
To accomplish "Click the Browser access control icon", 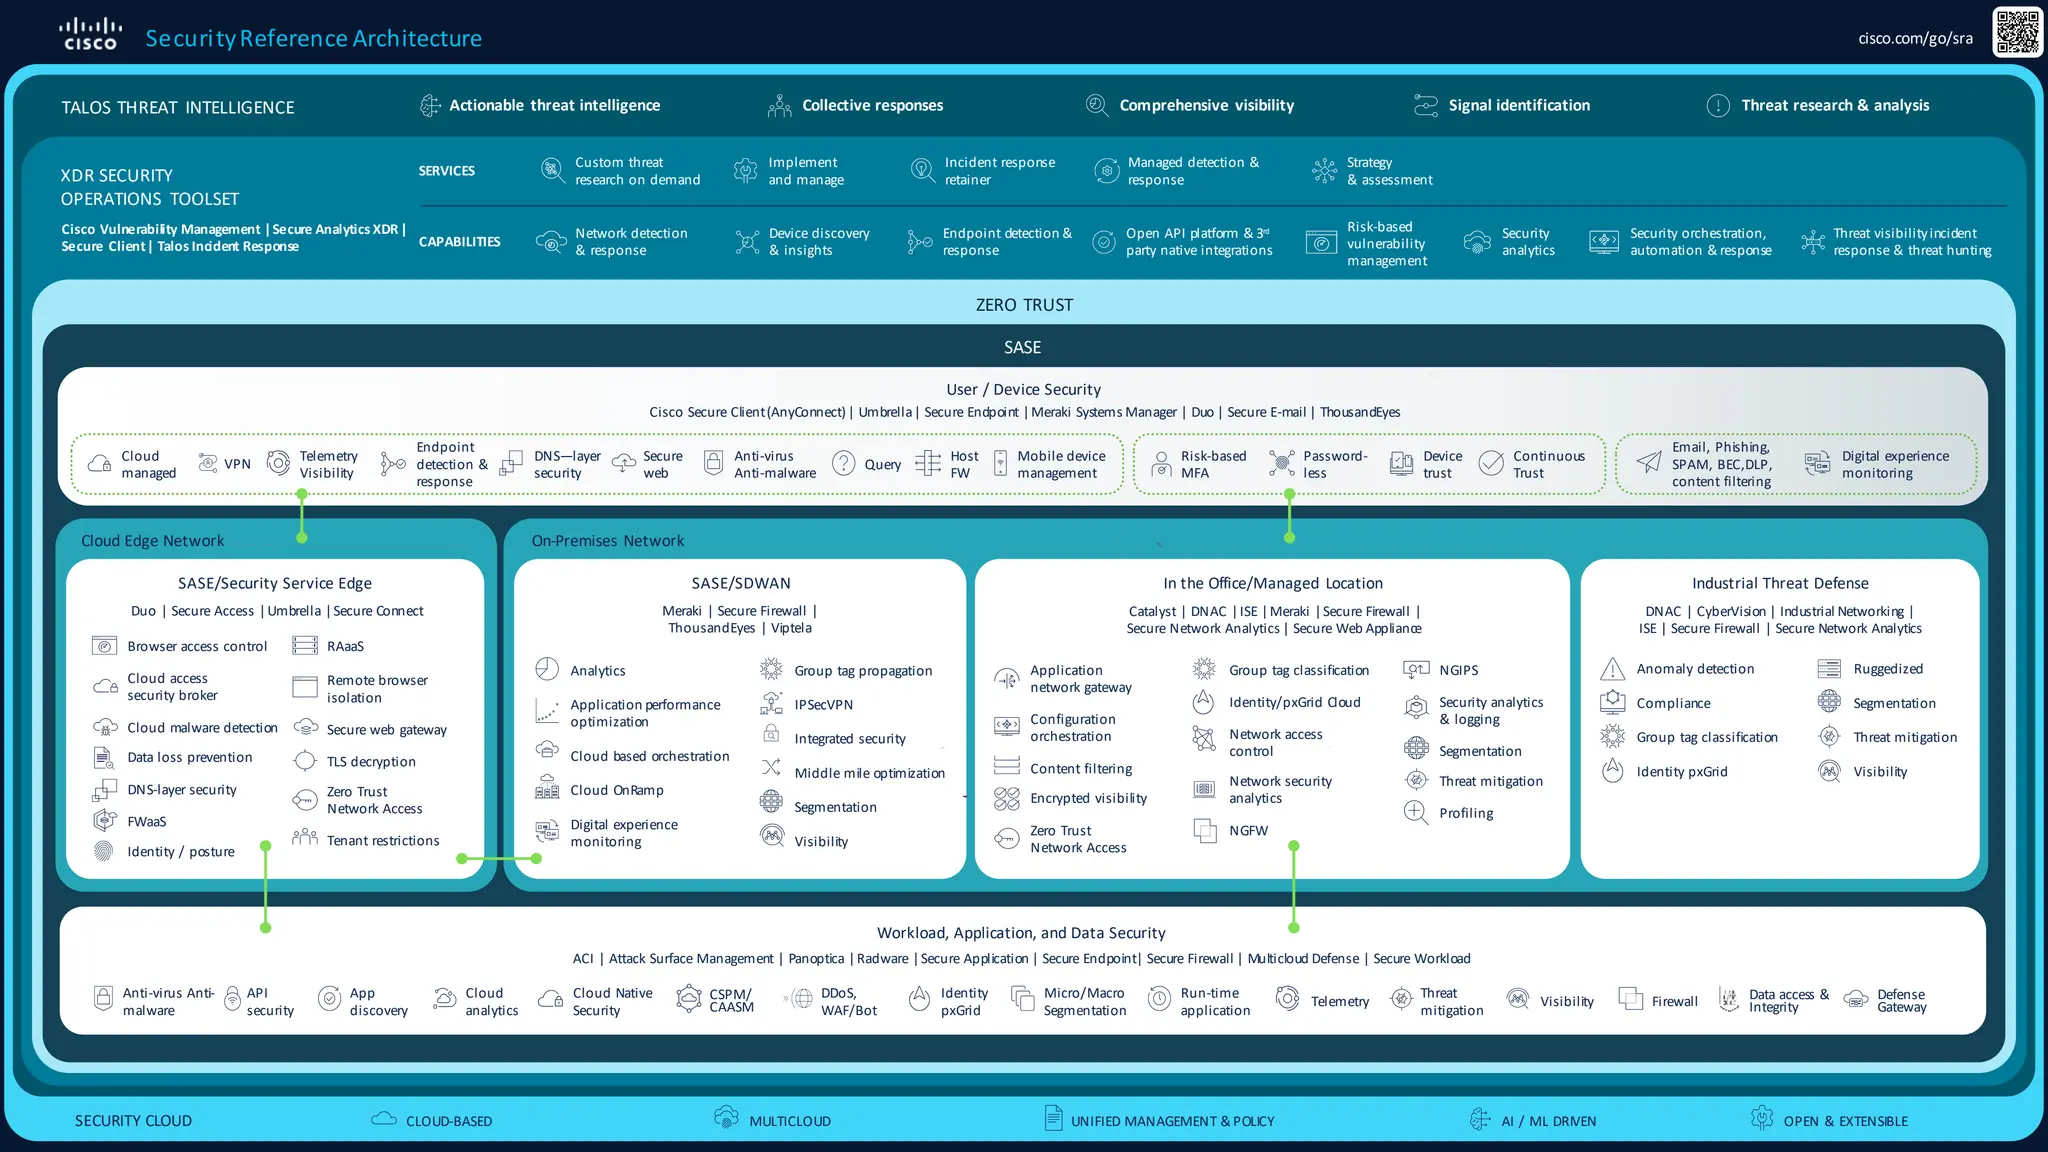I will 105,646.
